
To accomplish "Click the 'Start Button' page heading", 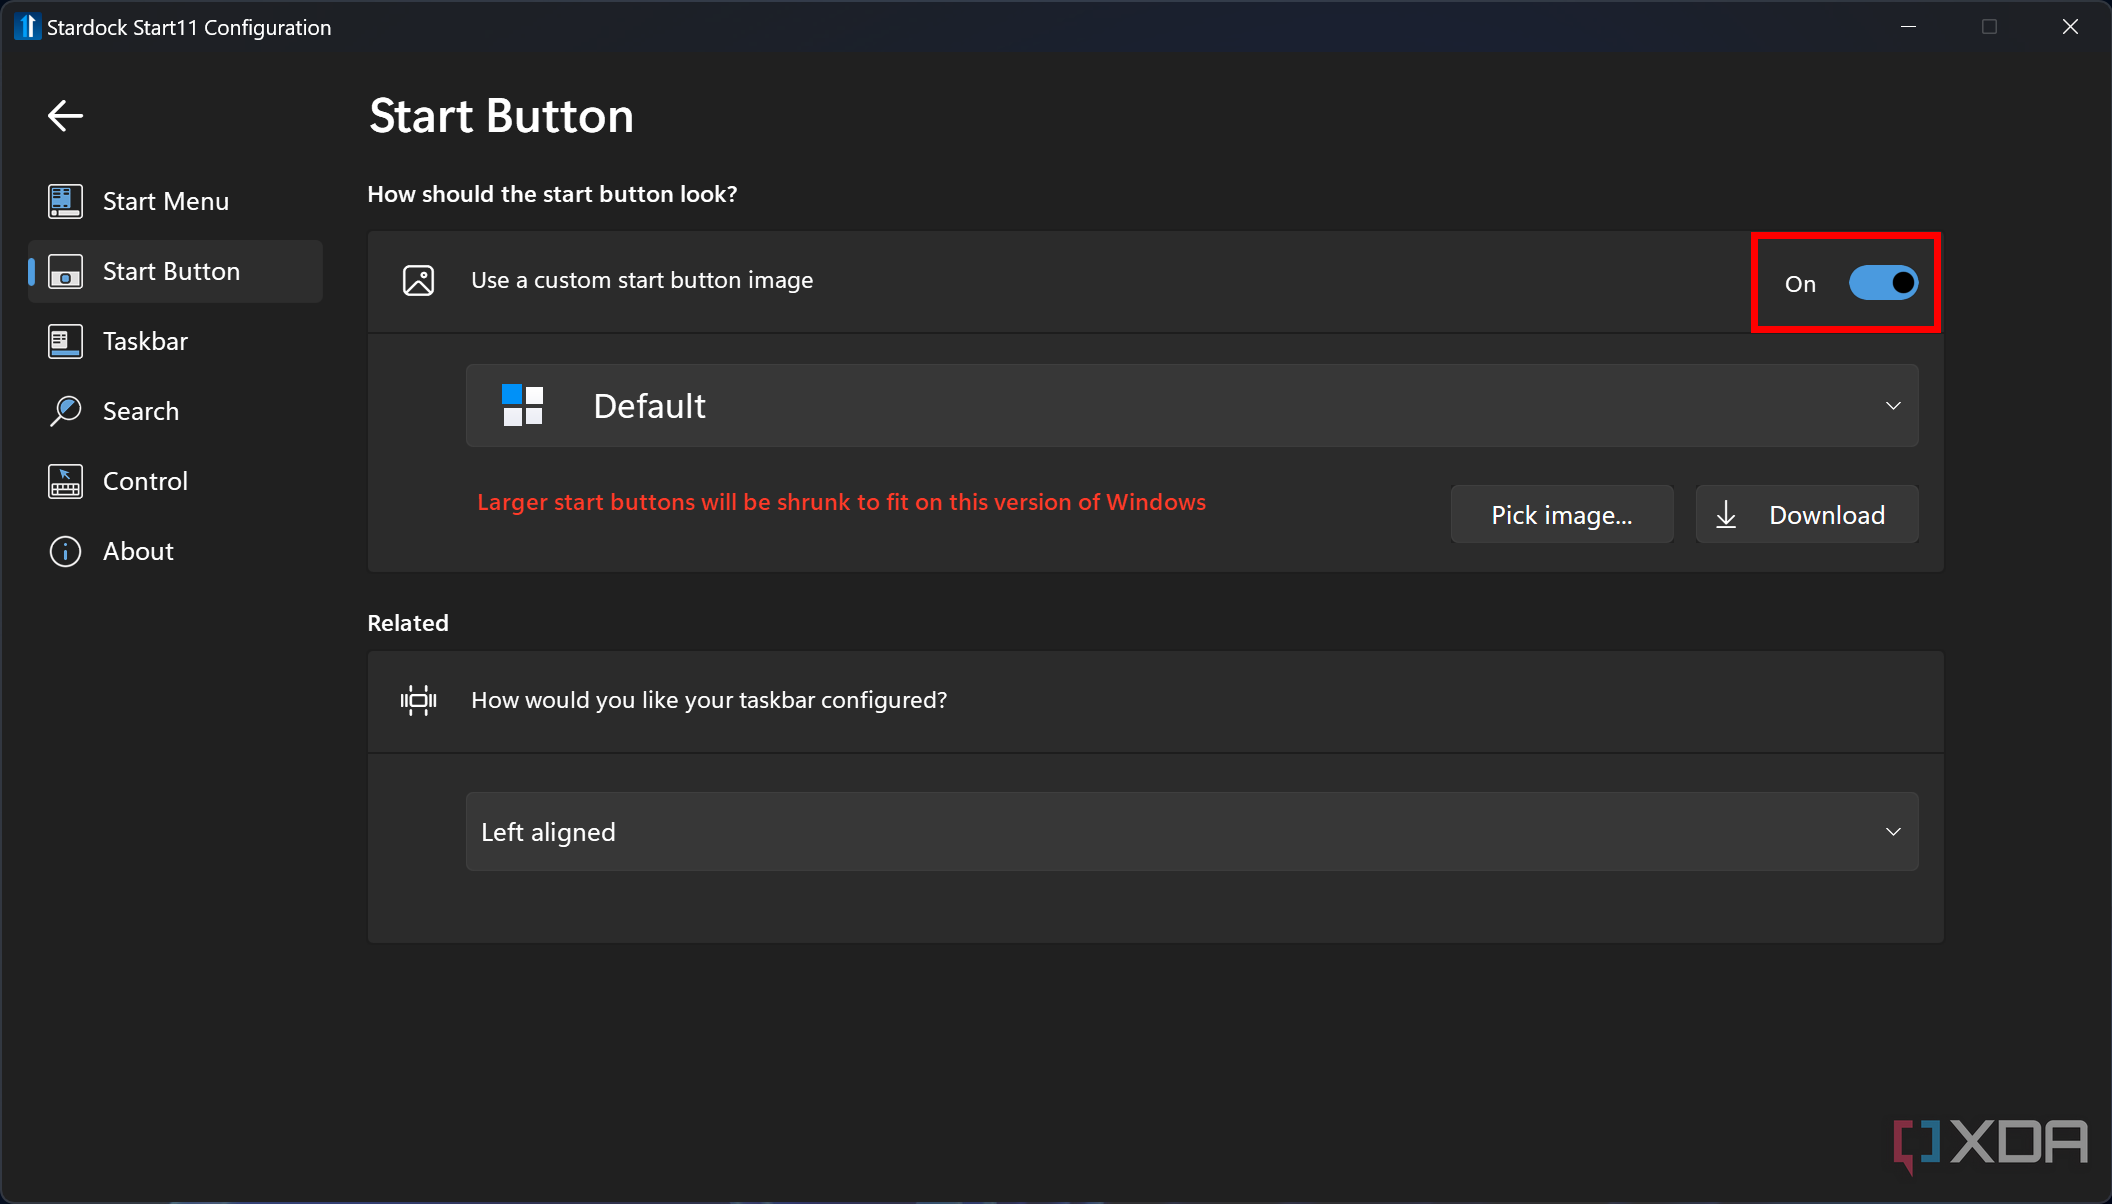I will pos(502,116).
